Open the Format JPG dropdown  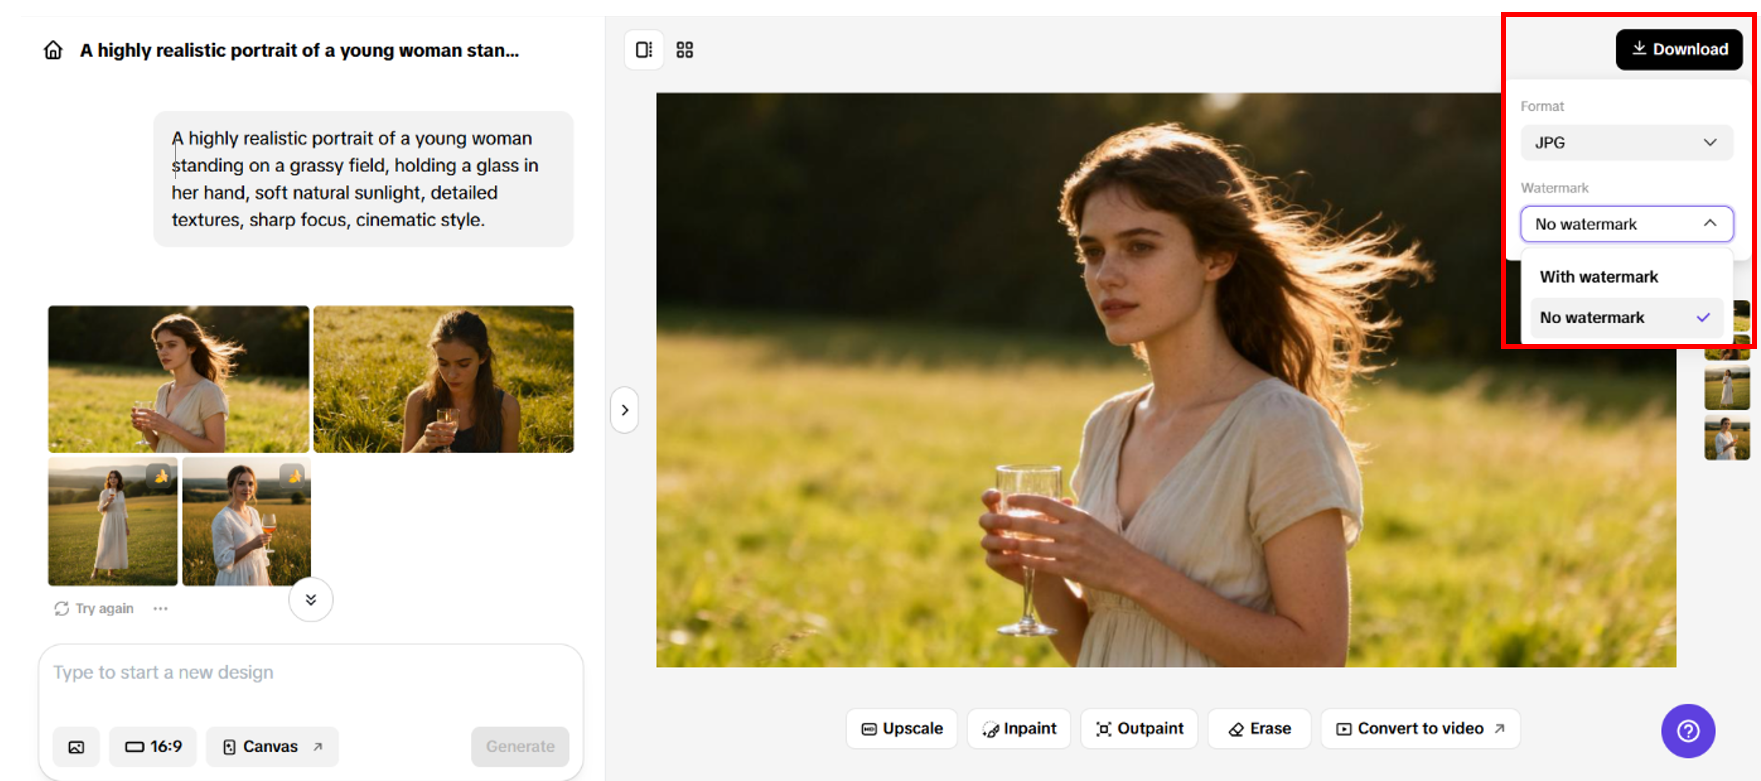[x=1626, y=143]
